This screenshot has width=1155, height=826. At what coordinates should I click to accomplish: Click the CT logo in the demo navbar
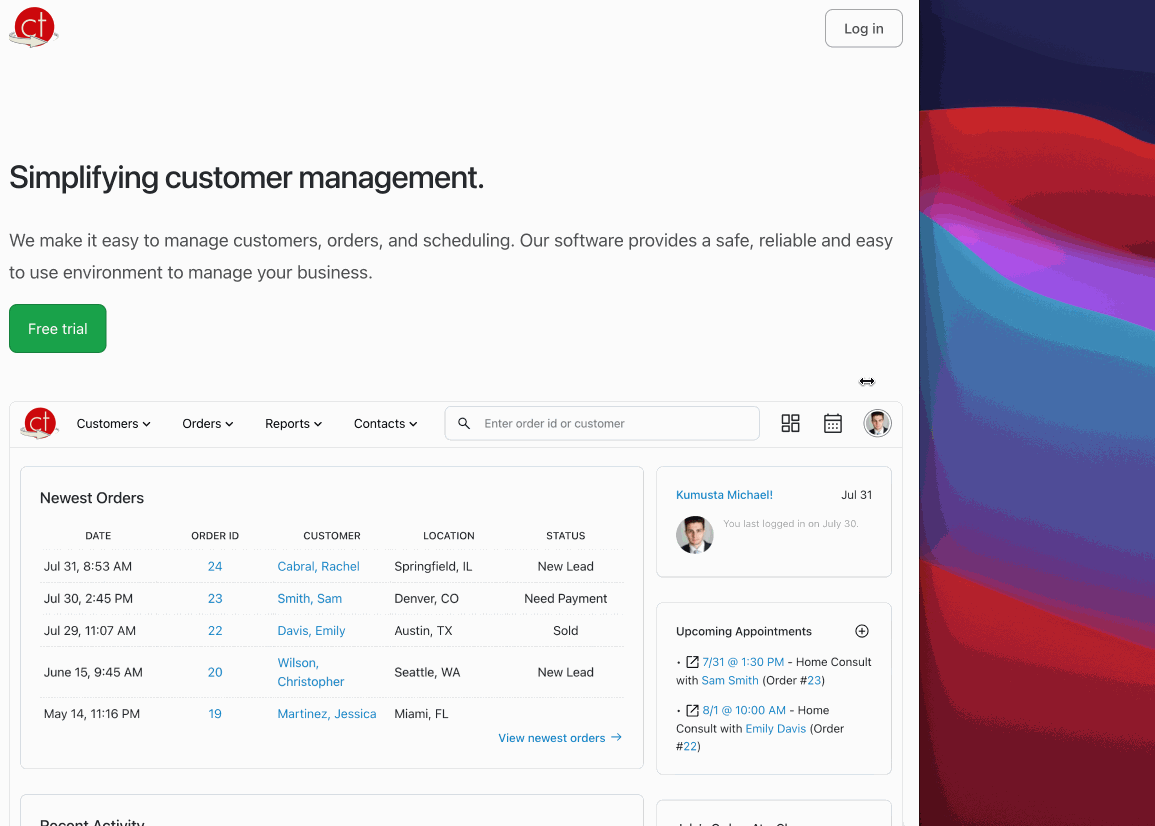click(x=39, y=423)
